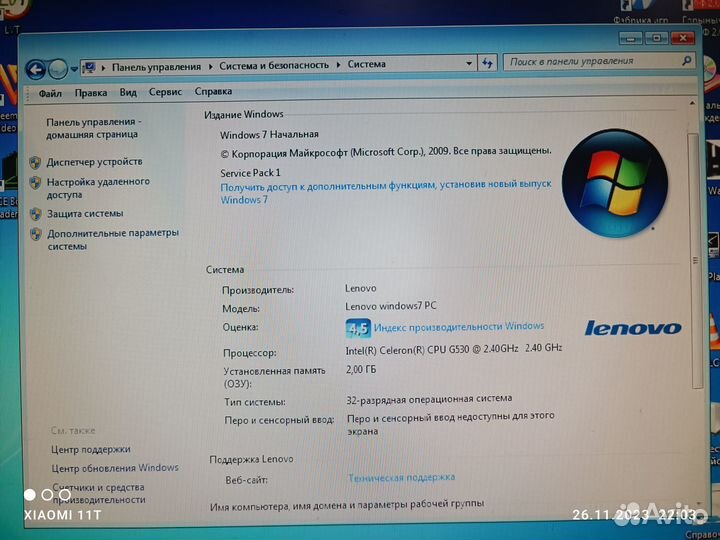Click shield icon beside 'Настройка удаленного доступа'

(x=35, y=183)
